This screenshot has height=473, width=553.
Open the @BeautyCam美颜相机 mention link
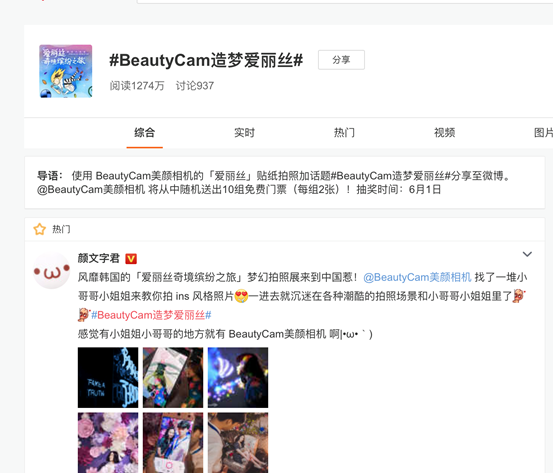point(417,277)
